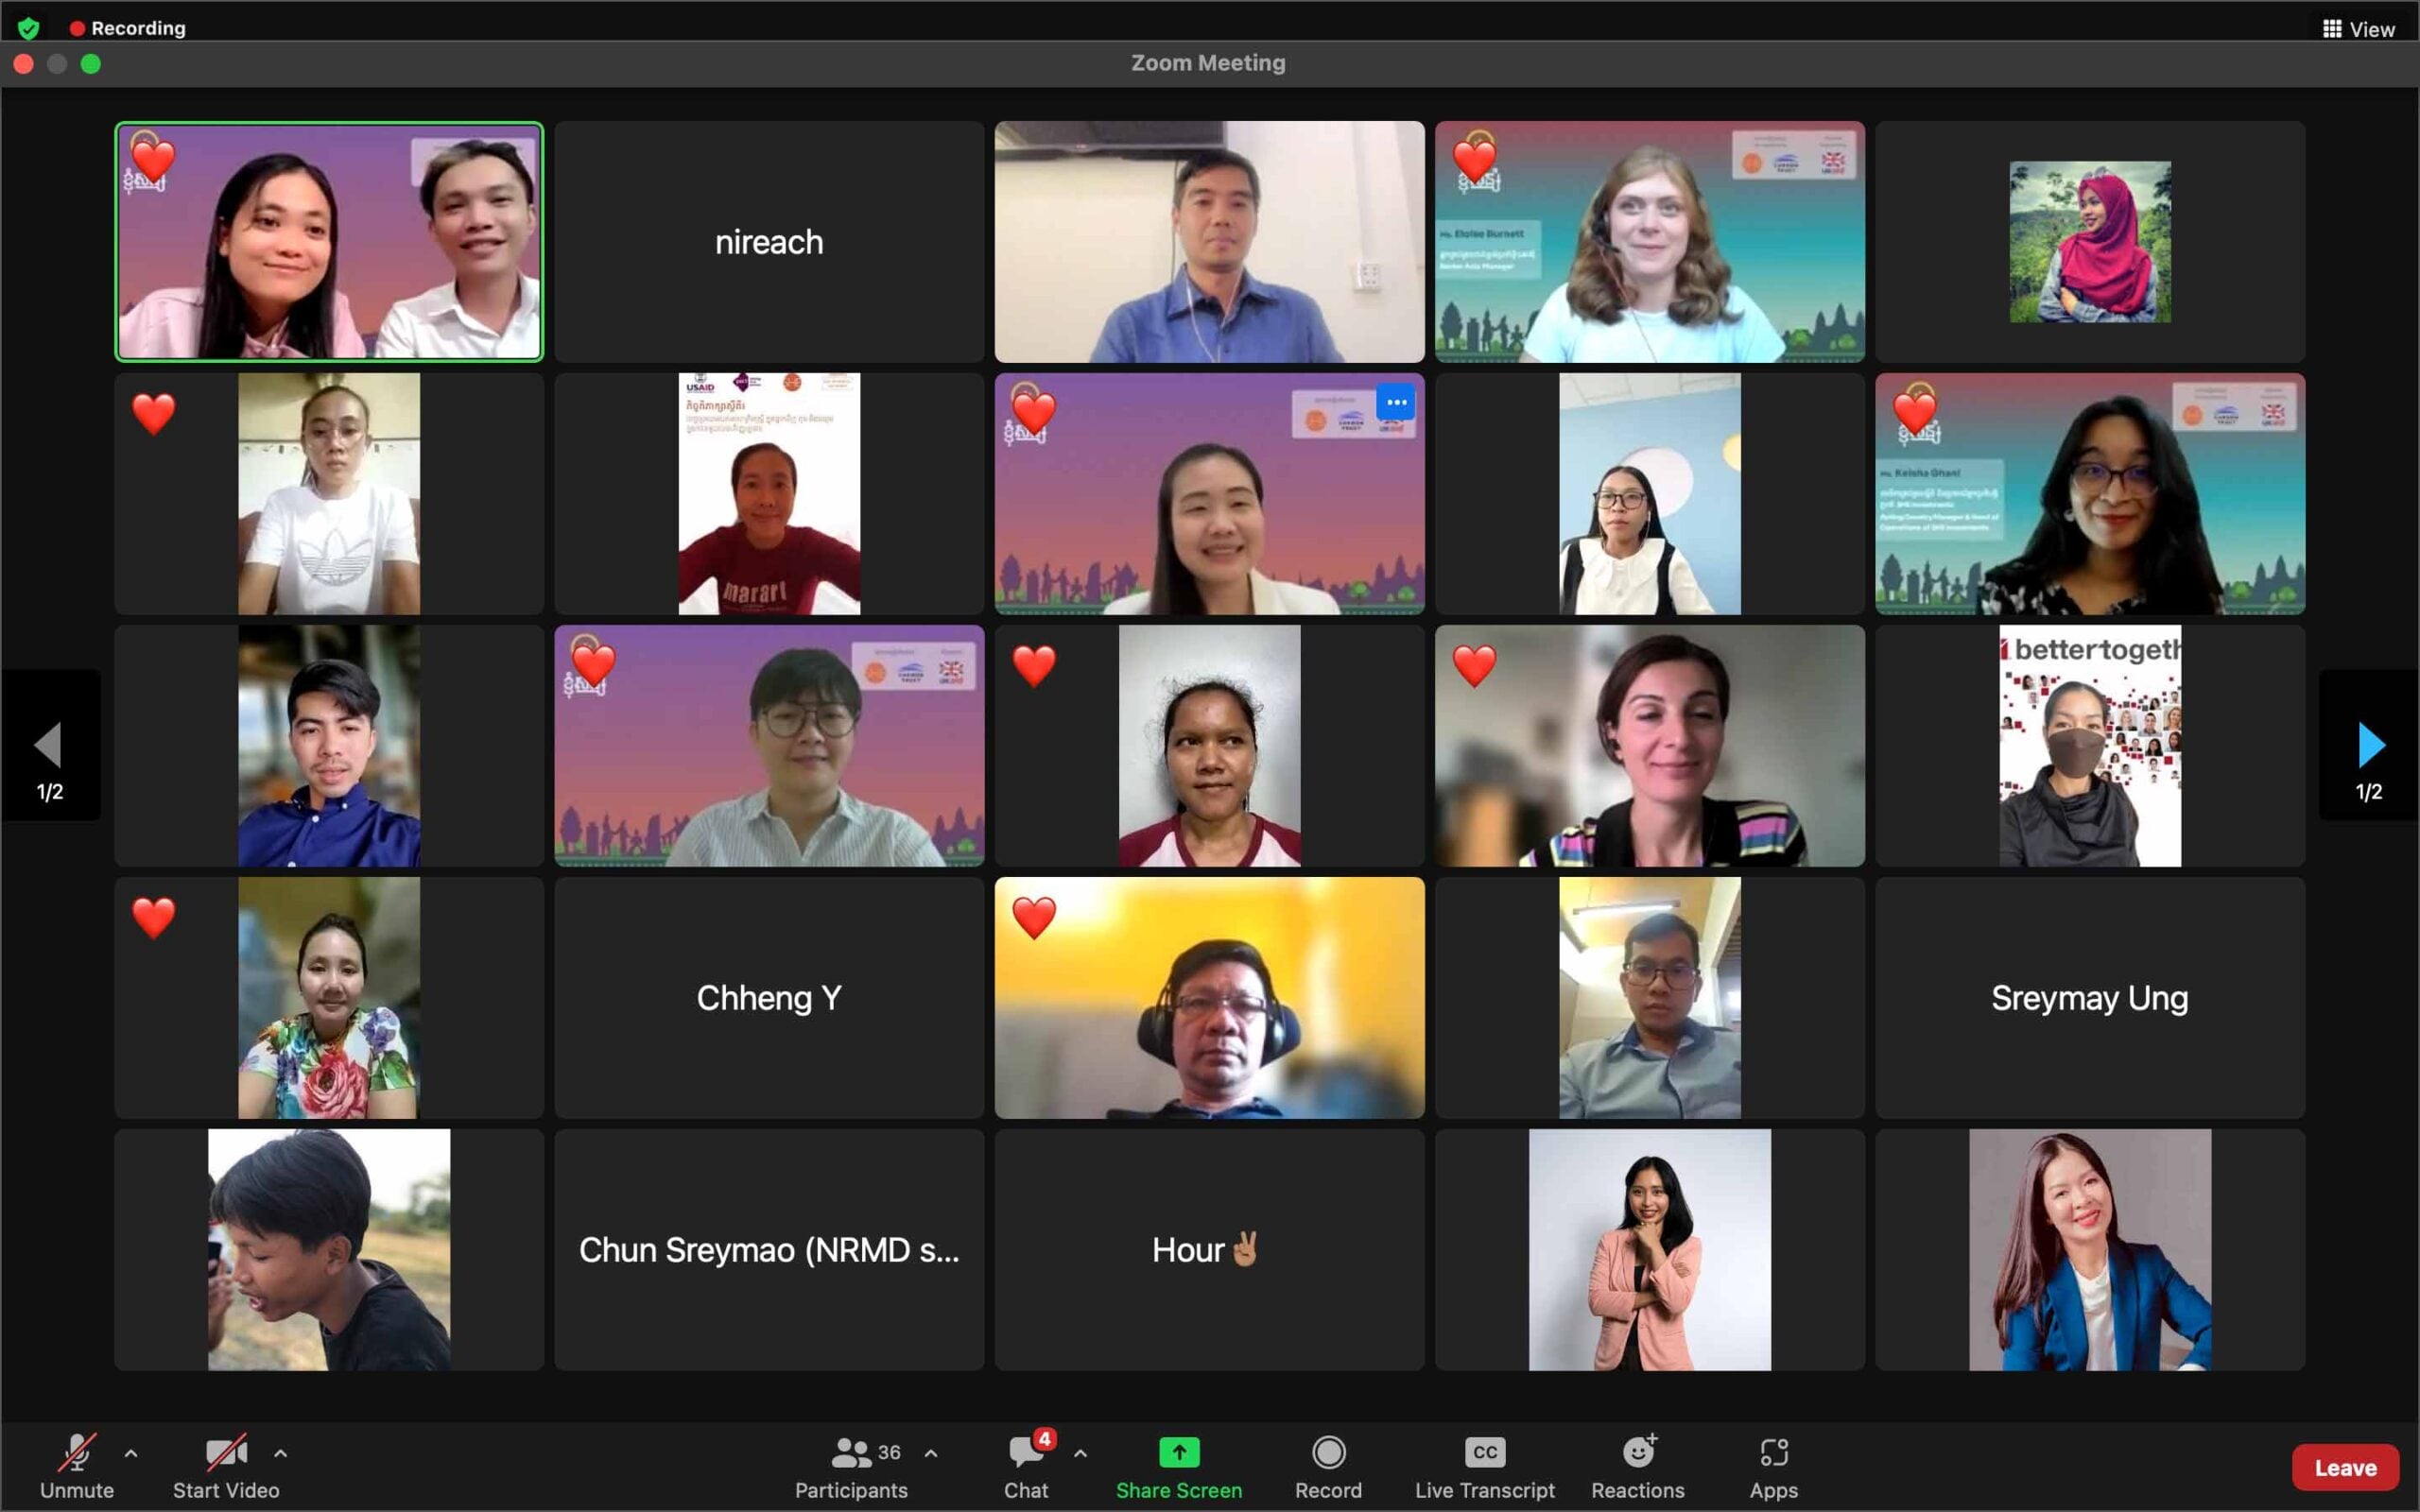The height and width of the screenshot is (1512, 2420).
Task: Select tile of woman in blue blazer
Action: (x=2090, y=1250)
